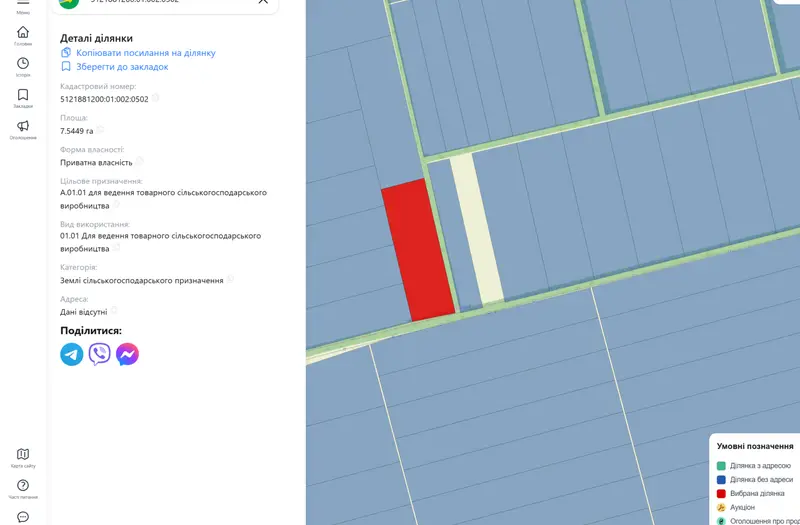This screenshot has height=525, width=800.
Task: Click green Ділянка з адресою legend swatch
Action: [x=721, y=466]
